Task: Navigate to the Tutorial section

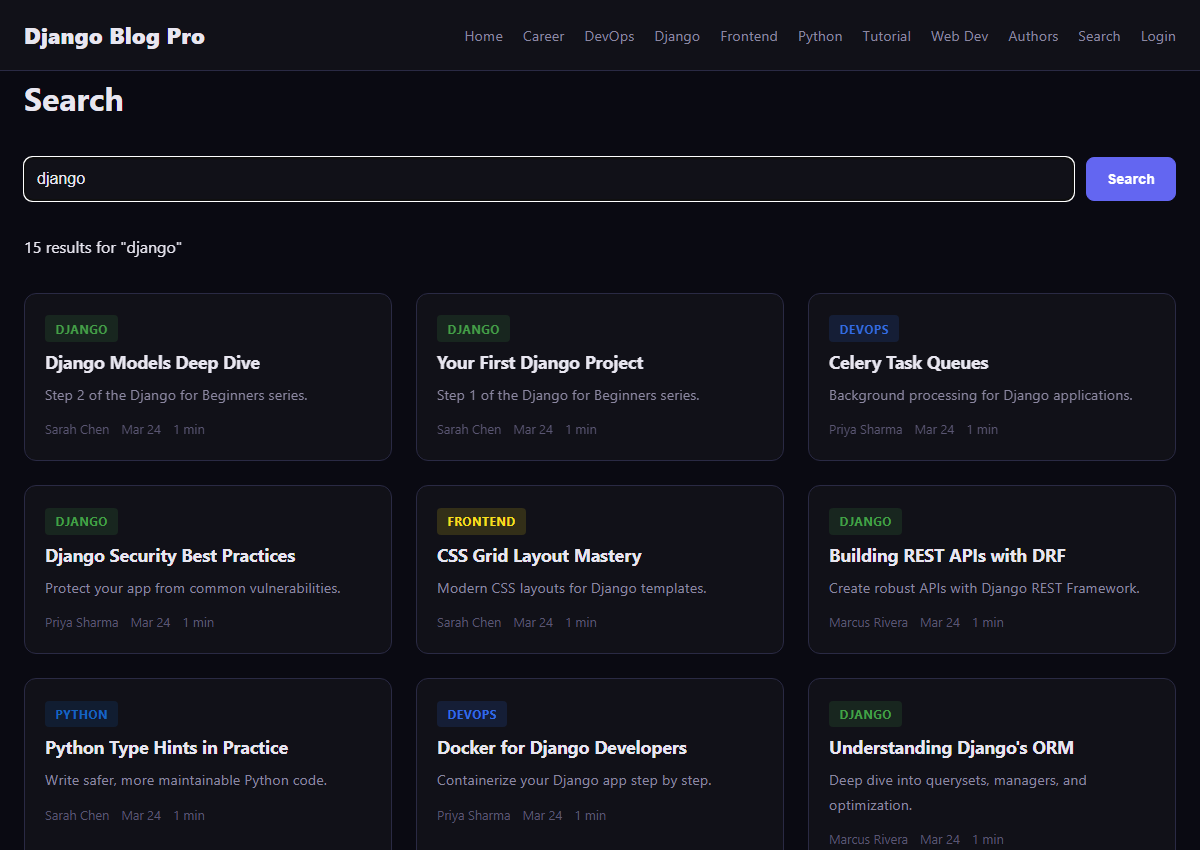Action: 886,36
